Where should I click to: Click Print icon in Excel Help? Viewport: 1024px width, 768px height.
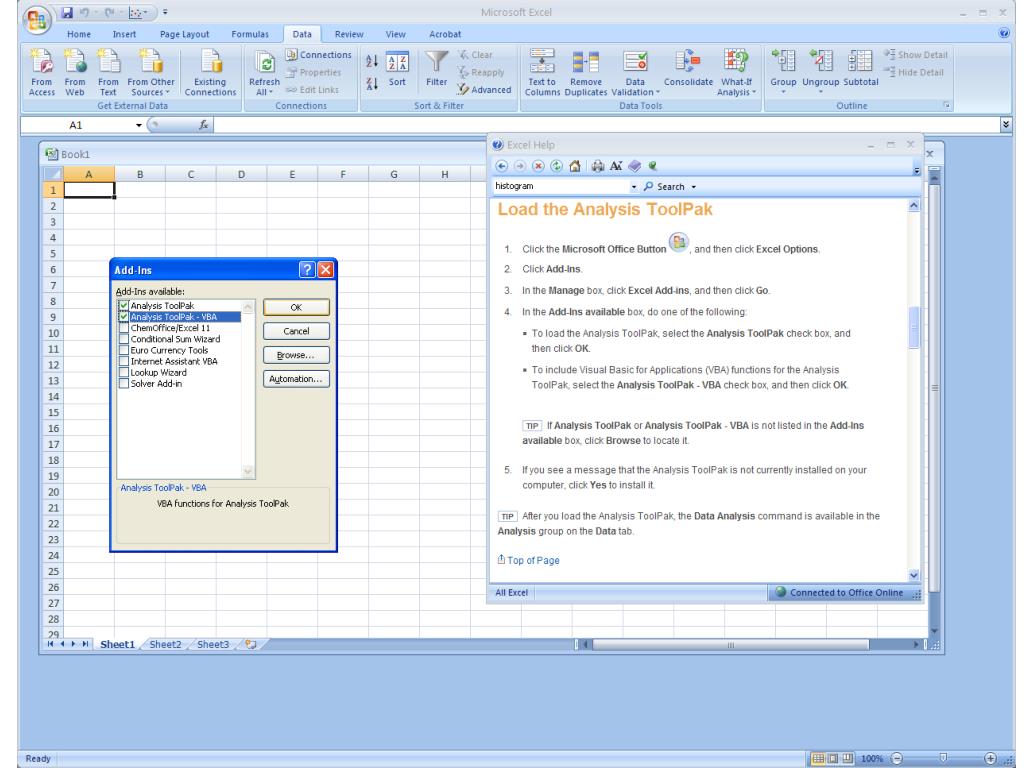[598, 166]
